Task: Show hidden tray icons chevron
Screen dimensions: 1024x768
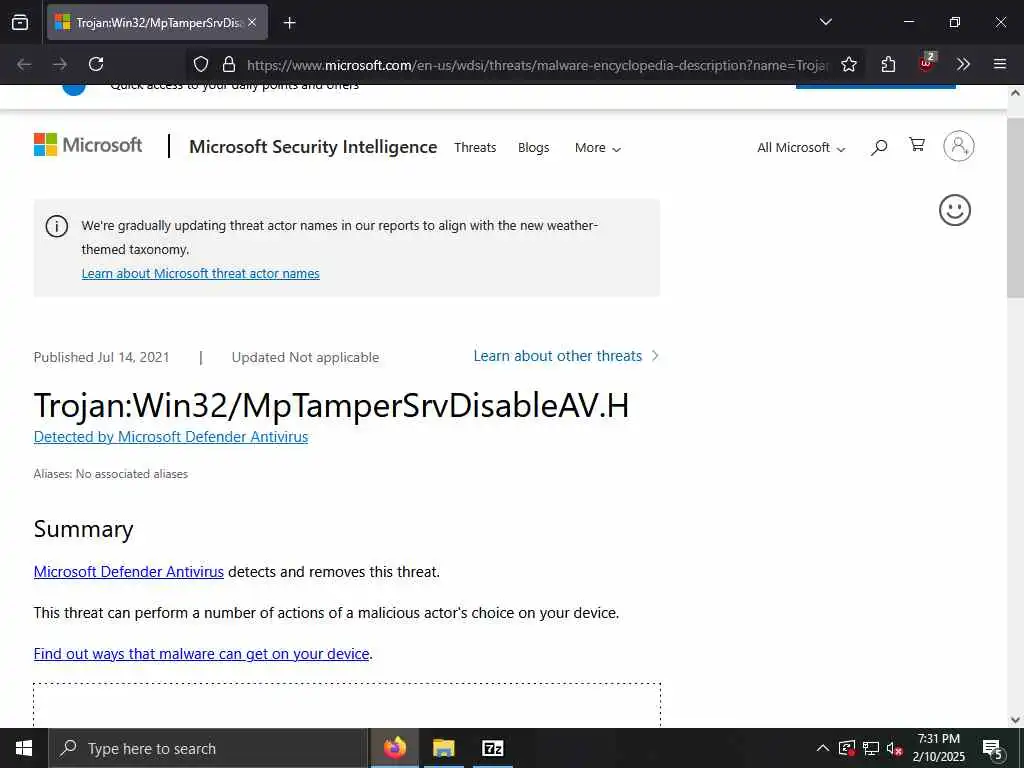Action: click(x=823, y=748)
